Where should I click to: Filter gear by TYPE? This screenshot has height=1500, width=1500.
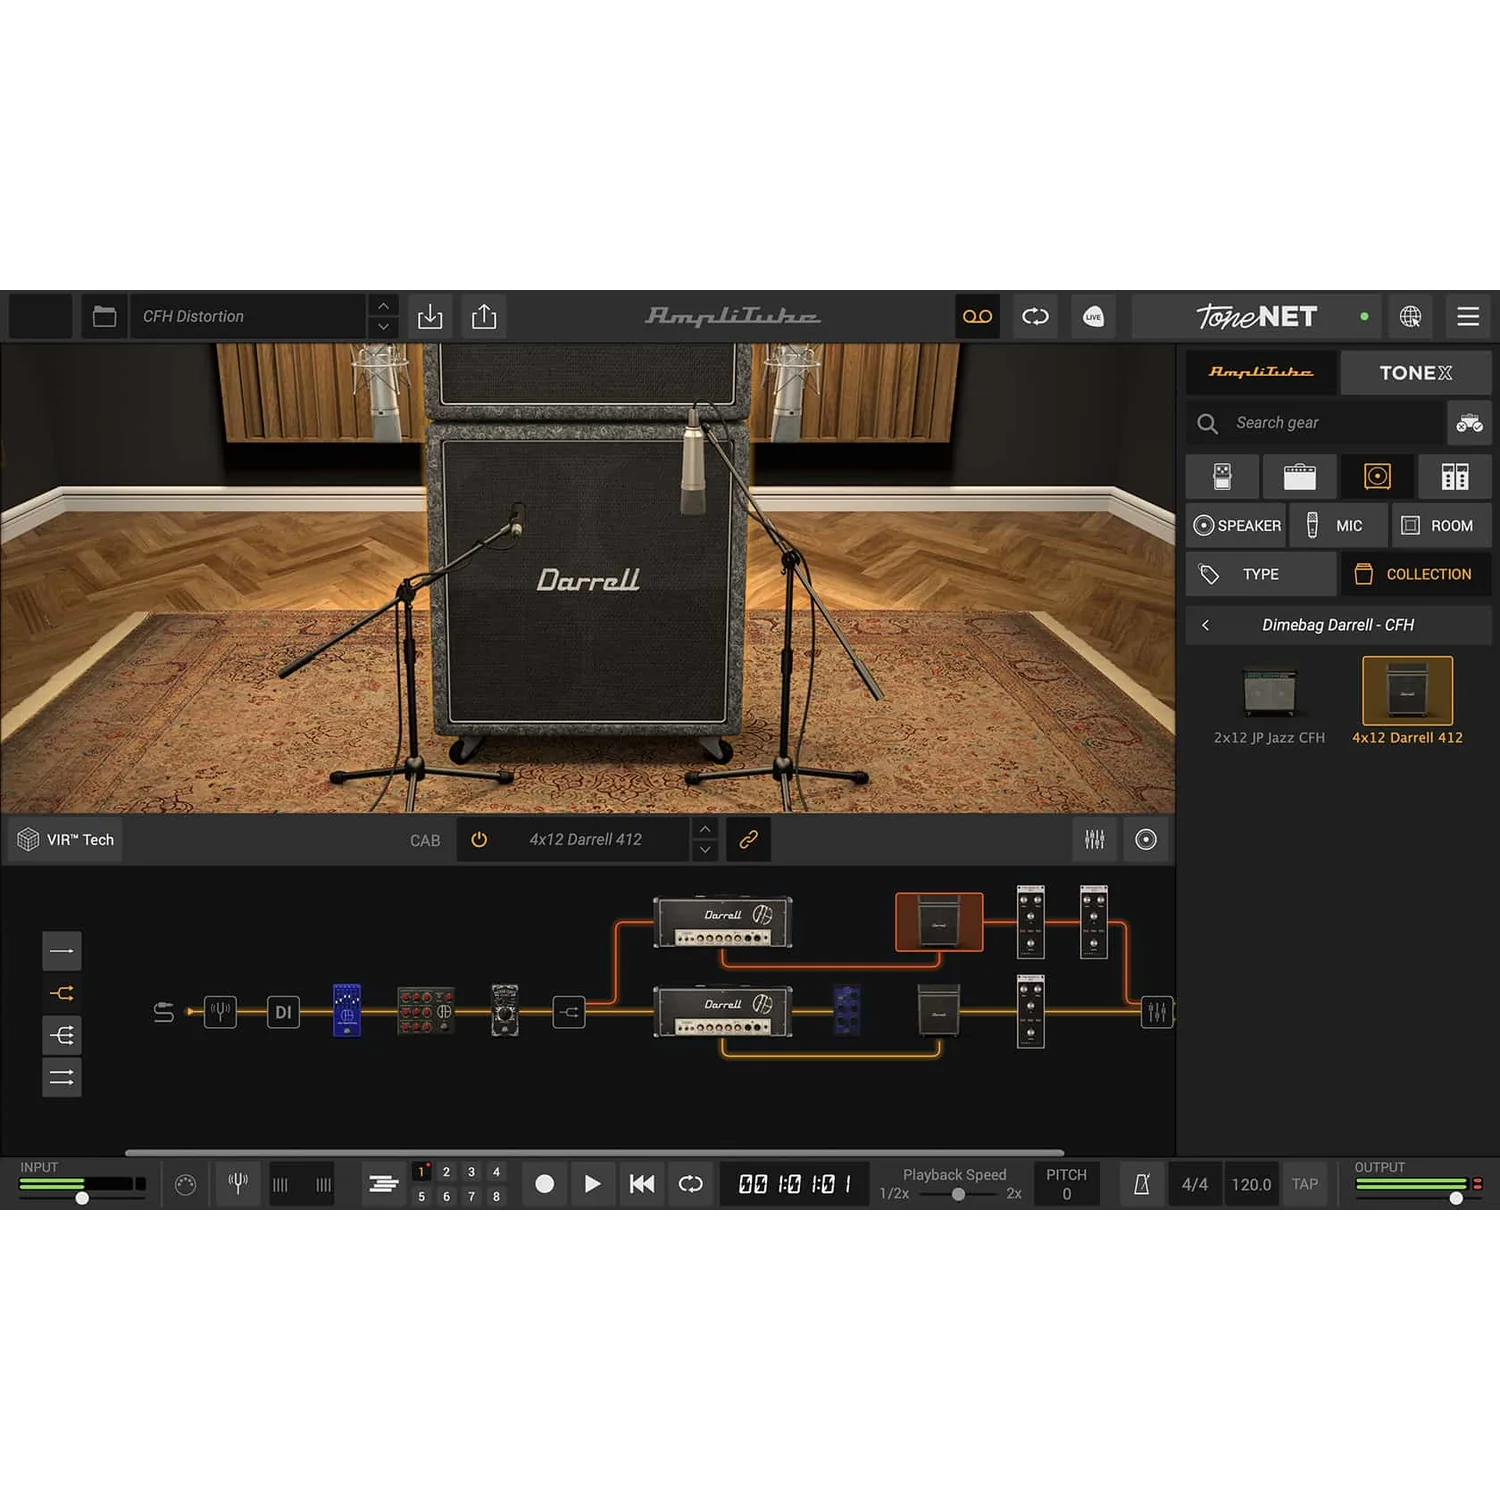tap(1261, 574)
